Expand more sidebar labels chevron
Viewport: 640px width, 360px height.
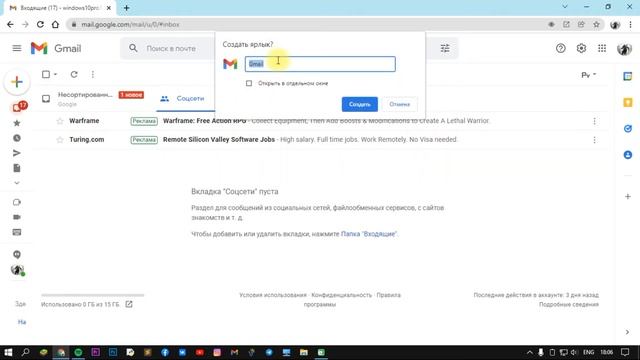(x=17, y=183)
